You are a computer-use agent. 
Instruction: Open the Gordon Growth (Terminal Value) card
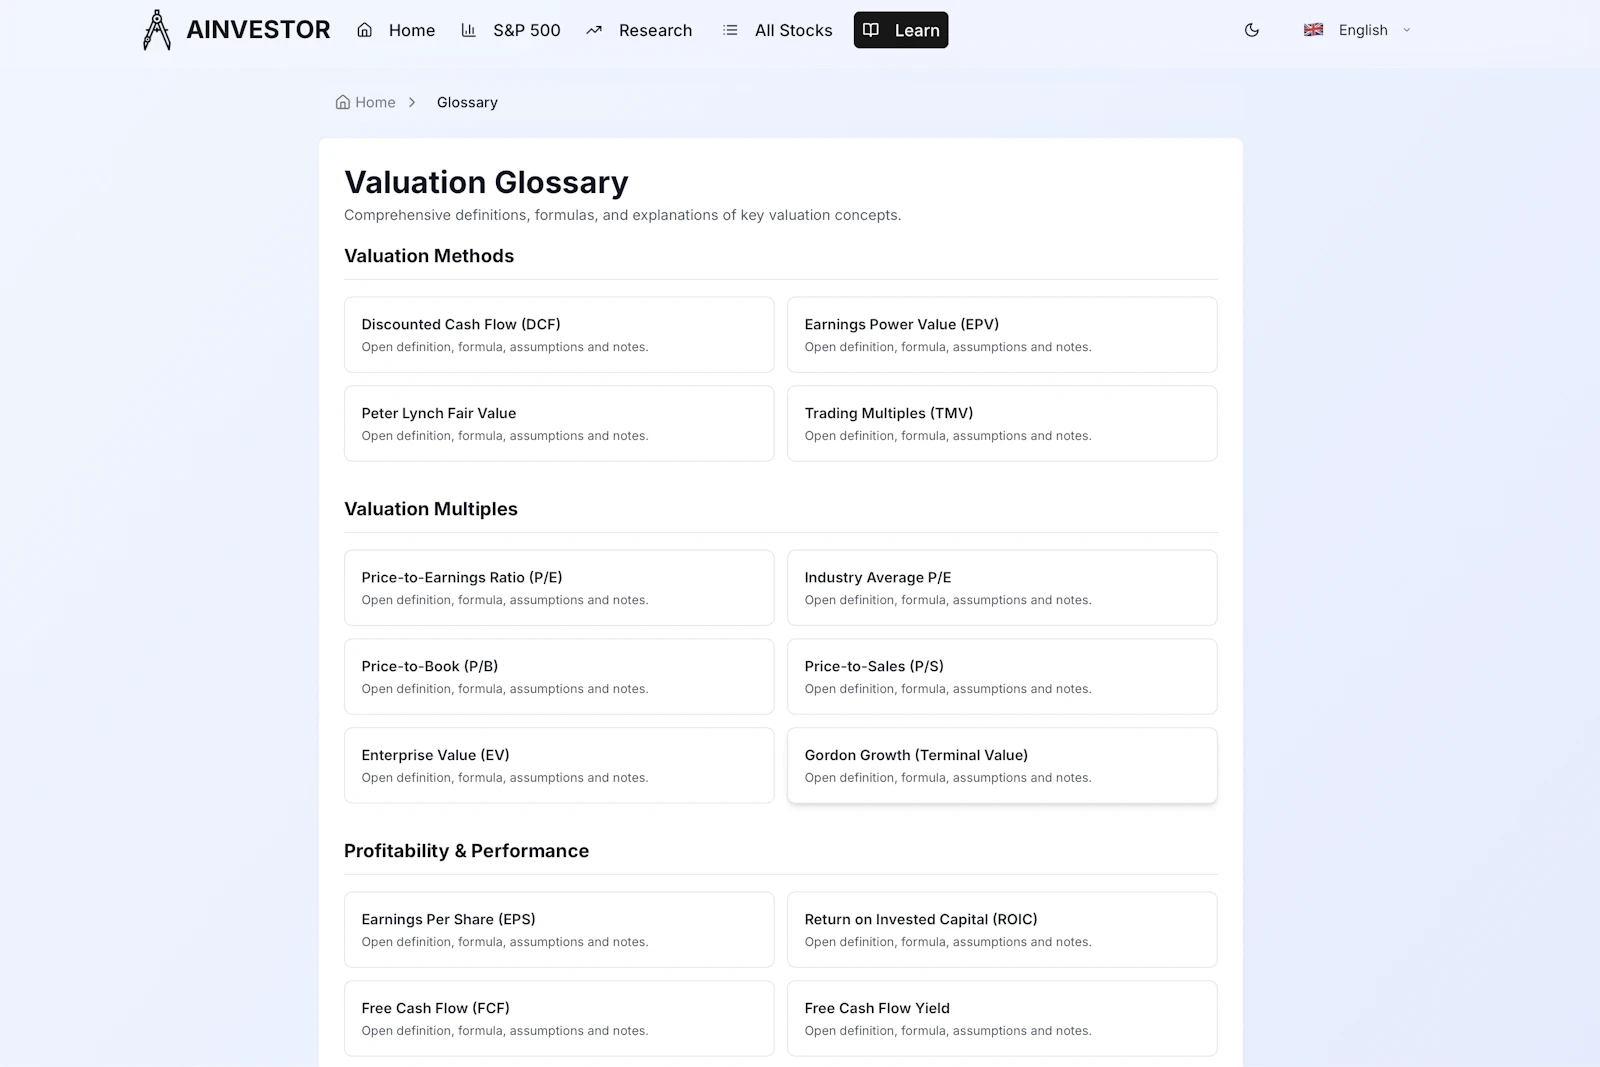click(1002, 766)
